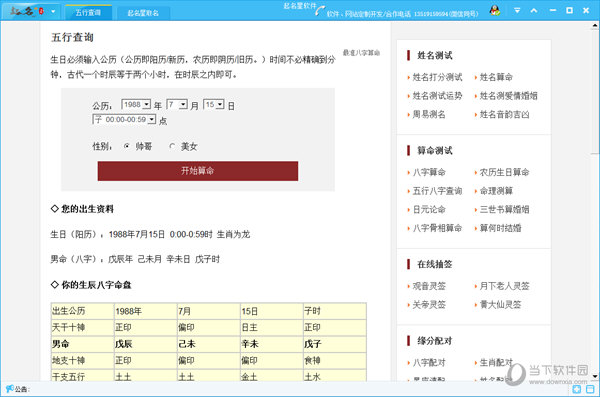Open 五行八字查询 link
This screenshot has width=600, height=397.
point(437,191)
